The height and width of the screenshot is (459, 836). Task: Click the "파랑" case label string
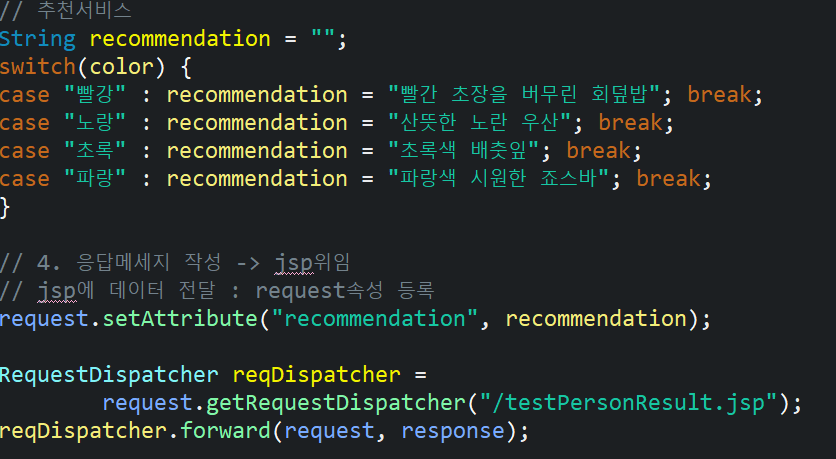pos(95,179)
